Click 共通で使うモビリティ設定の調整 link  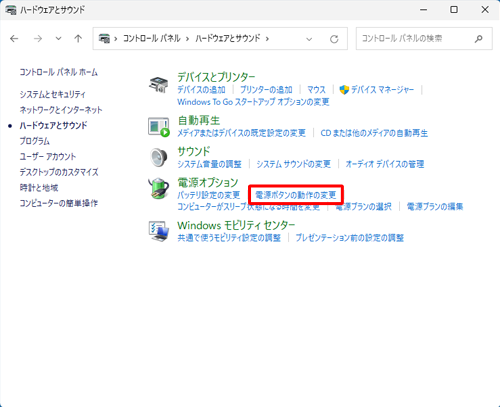pos(229,238)
